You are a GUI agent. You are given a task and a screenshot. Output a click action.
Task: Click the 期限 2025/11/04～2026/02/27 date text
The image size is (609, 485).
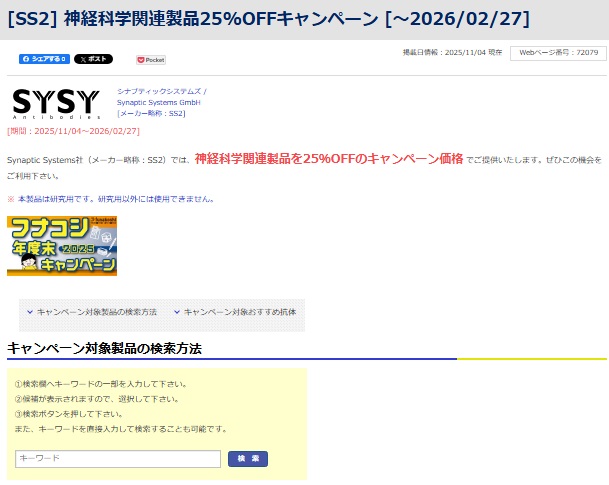point(73,131)
